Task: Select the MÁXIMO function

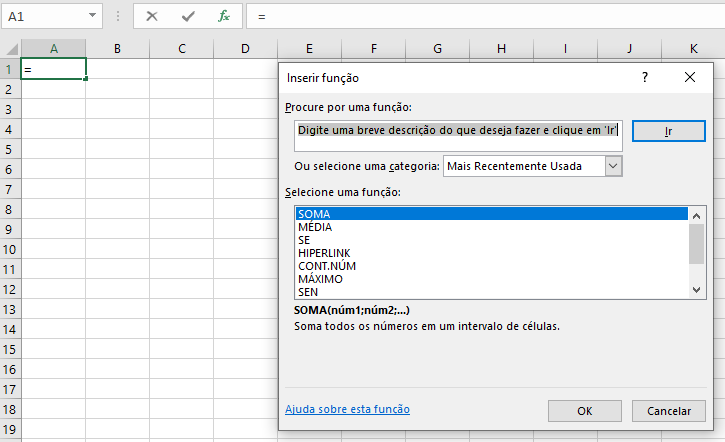Action: (x=320, y=279)
